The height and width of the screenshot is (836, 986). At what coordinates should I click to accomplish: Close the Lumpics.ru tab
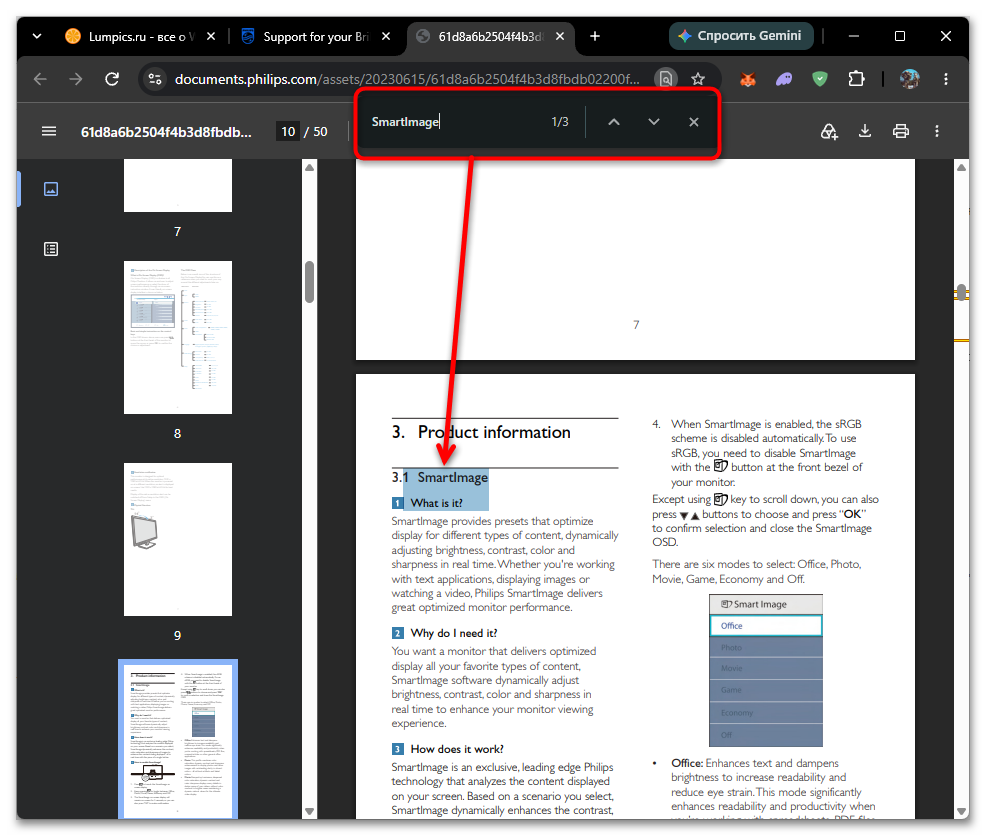211,36
